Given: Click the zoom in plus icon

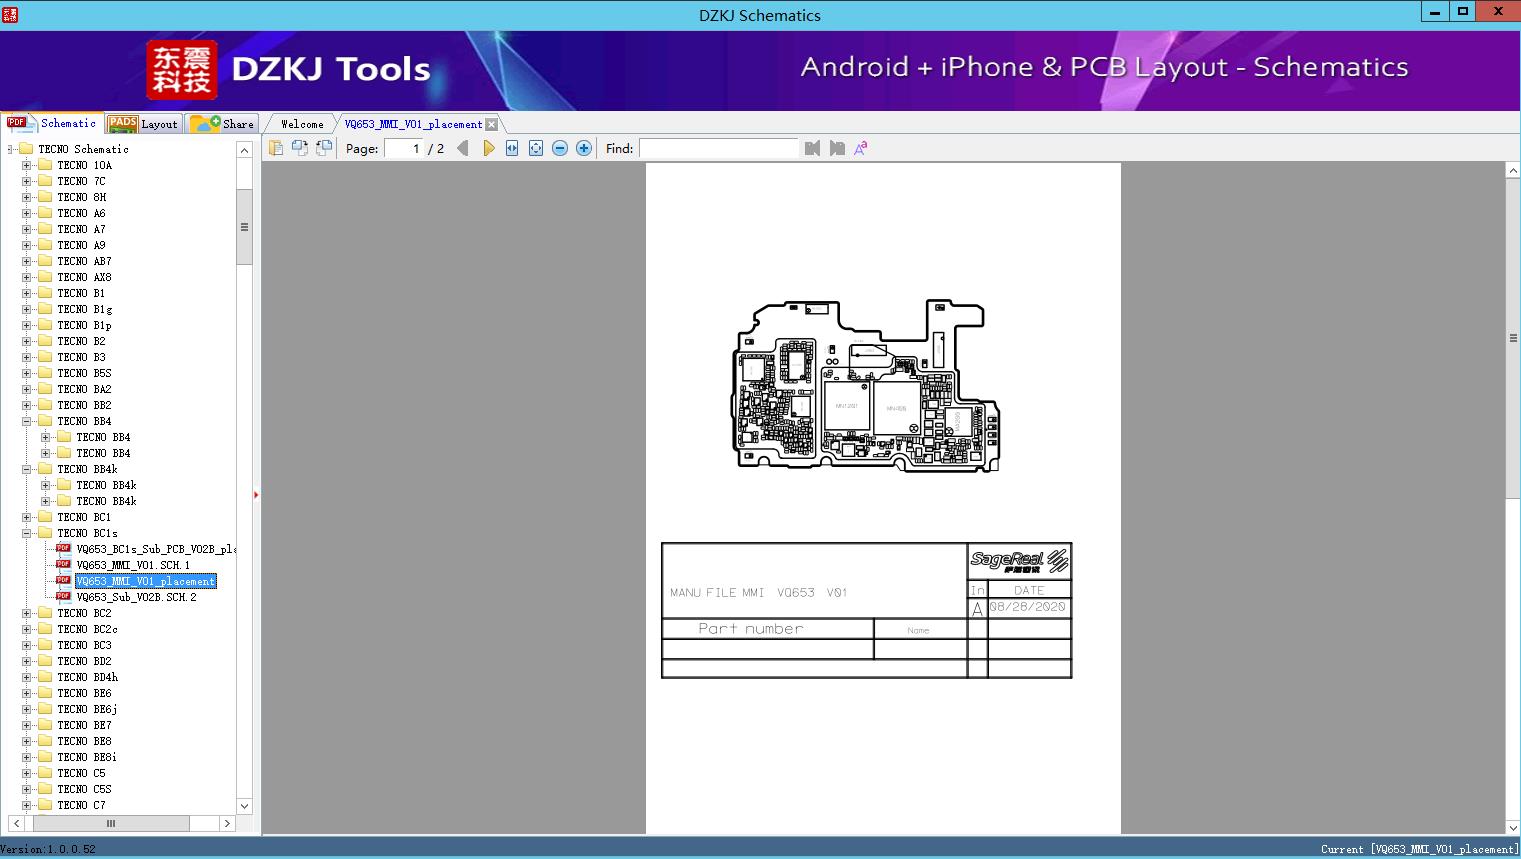Looking at the screenshot, I should coord(584,148).
